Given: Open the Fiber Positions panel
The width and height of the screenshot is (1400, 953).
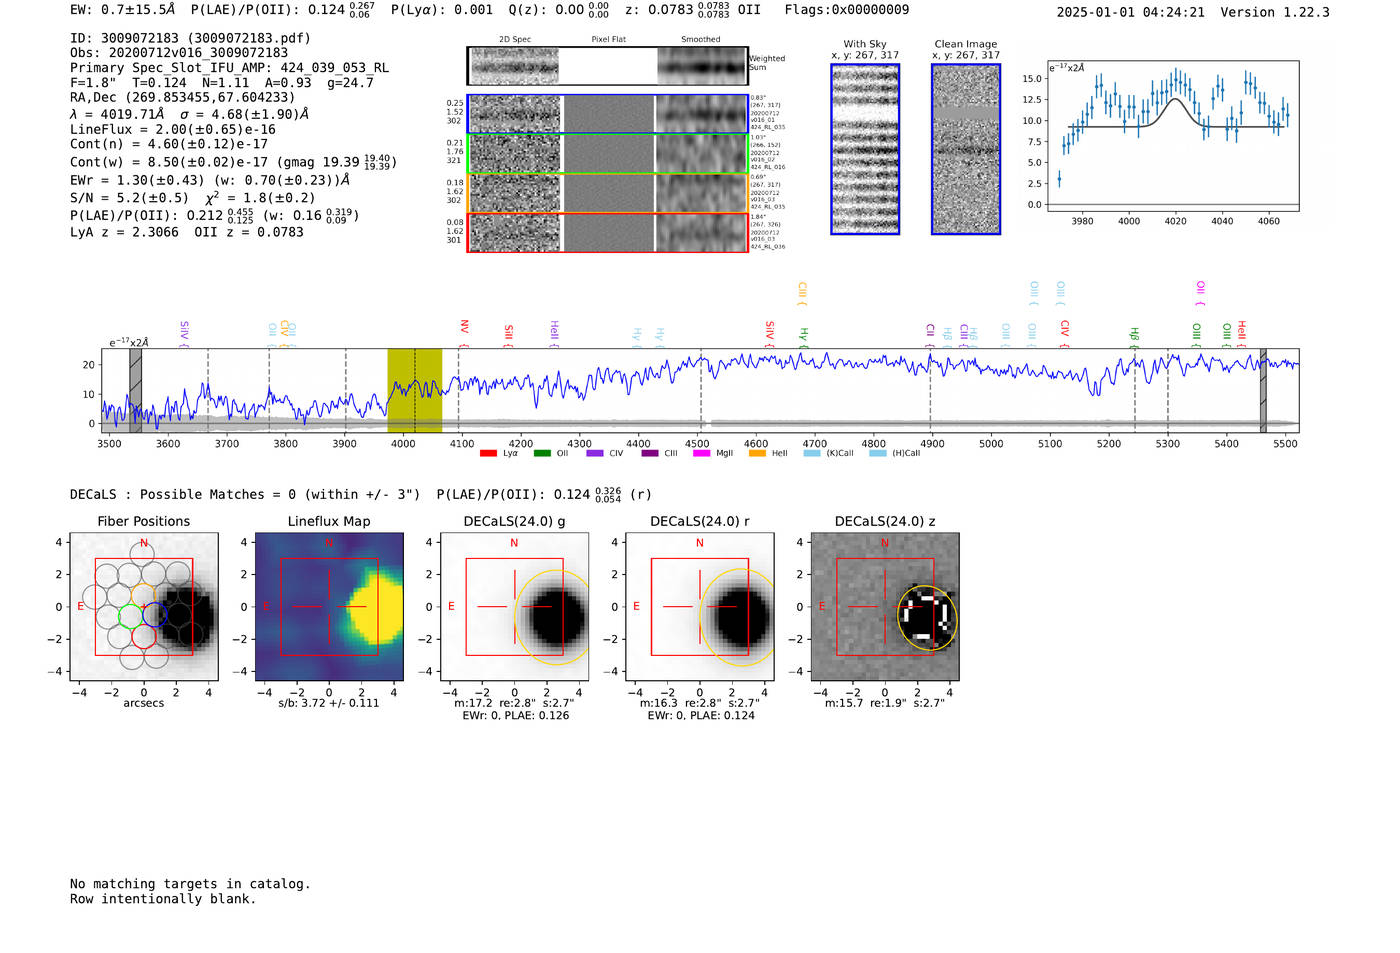Looking at the screenshot, I should 144,606.
